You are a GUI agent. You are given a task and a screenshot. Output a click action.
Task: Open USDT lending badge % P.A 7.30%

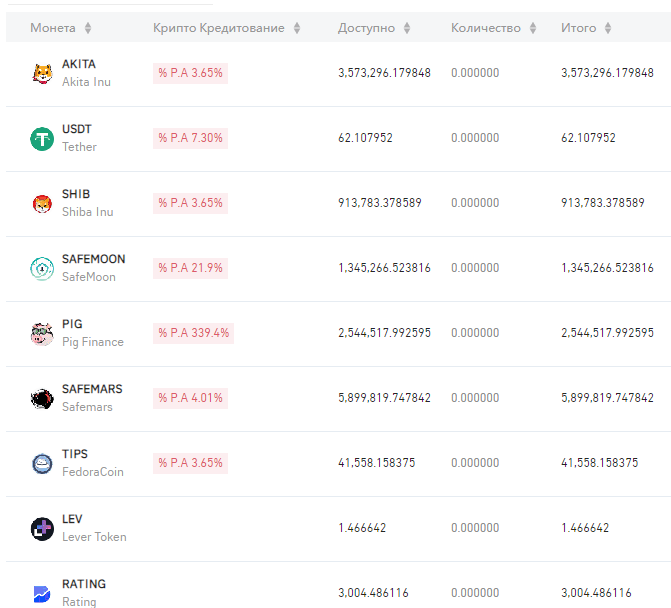190,138
